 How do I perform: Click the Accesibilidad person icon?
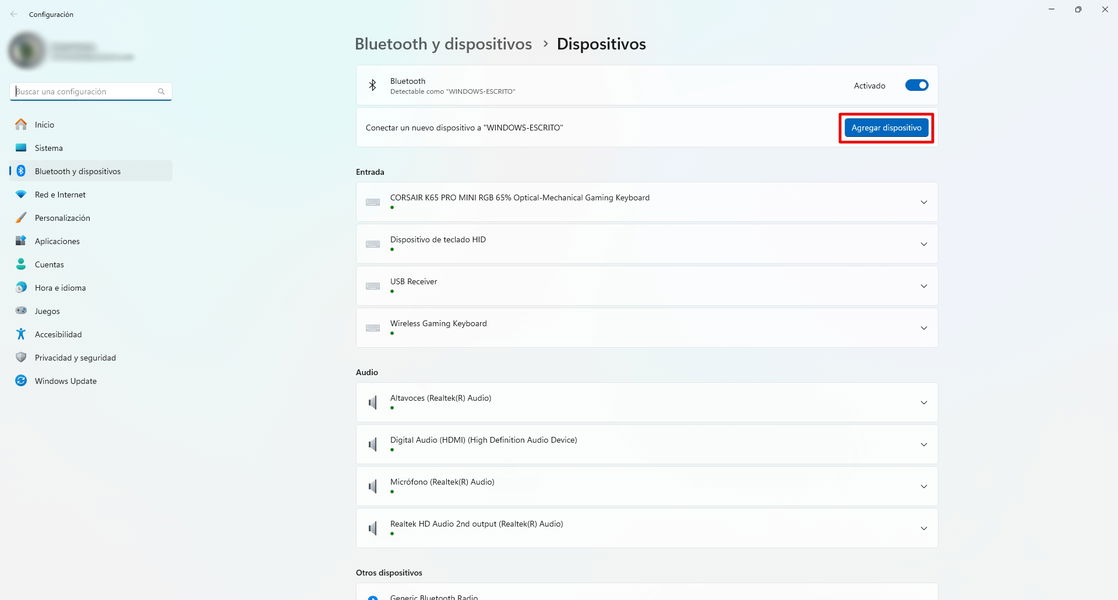tap(21, 335)
